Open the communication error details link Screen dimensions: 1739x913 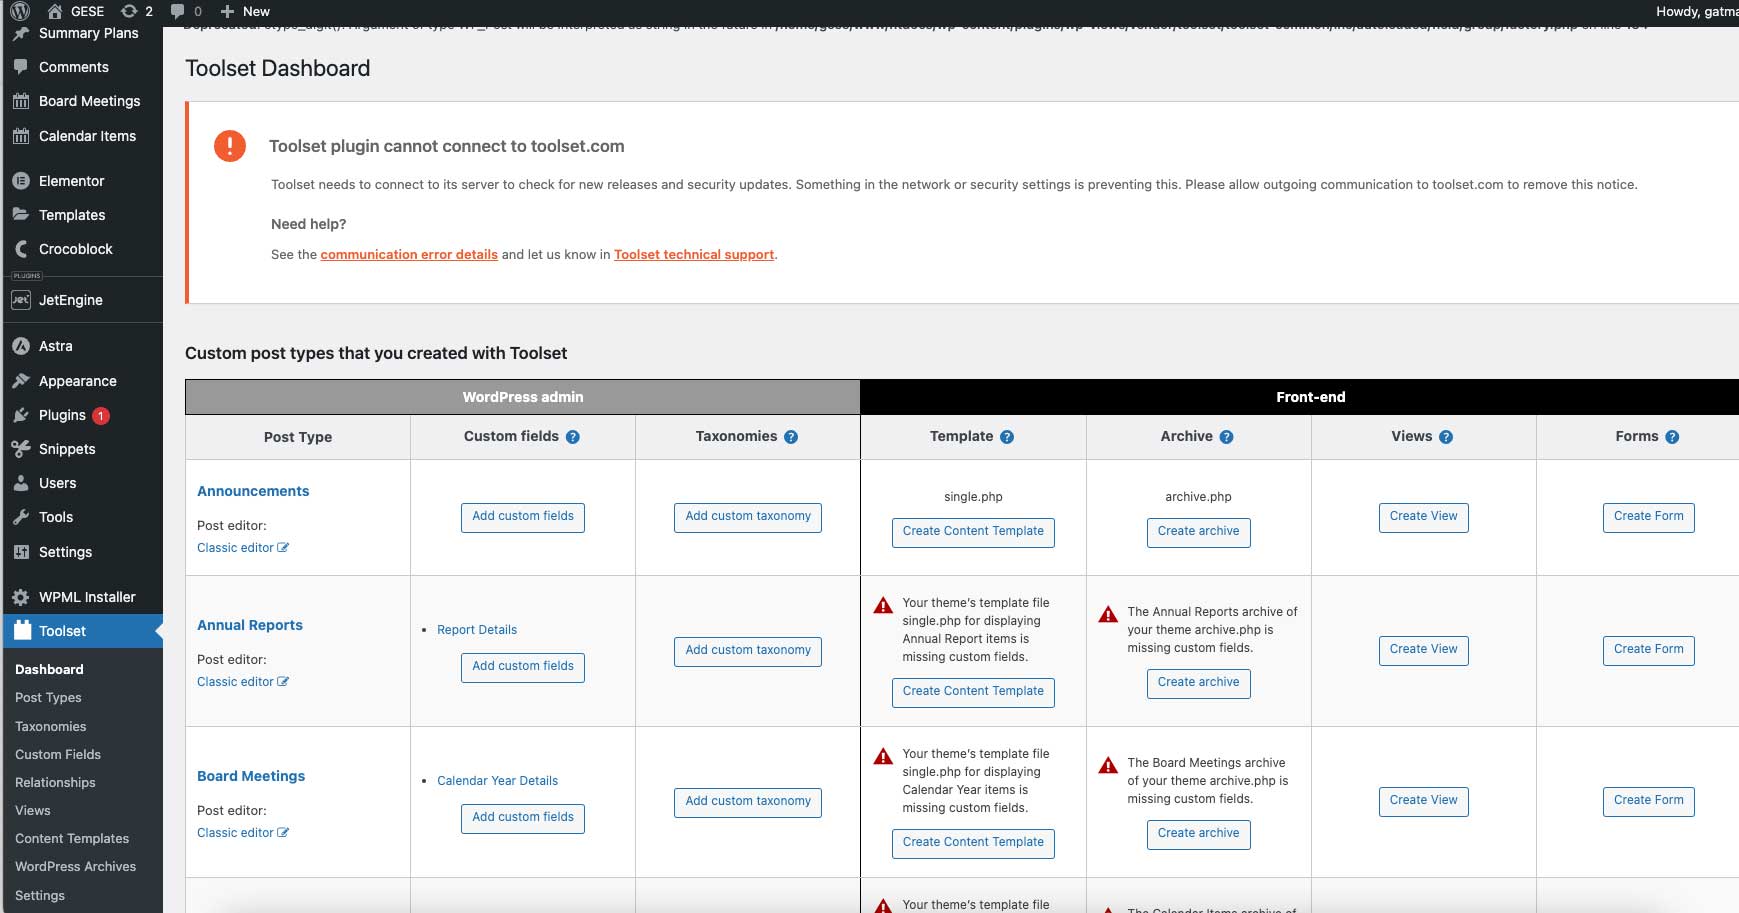(409, 255)
